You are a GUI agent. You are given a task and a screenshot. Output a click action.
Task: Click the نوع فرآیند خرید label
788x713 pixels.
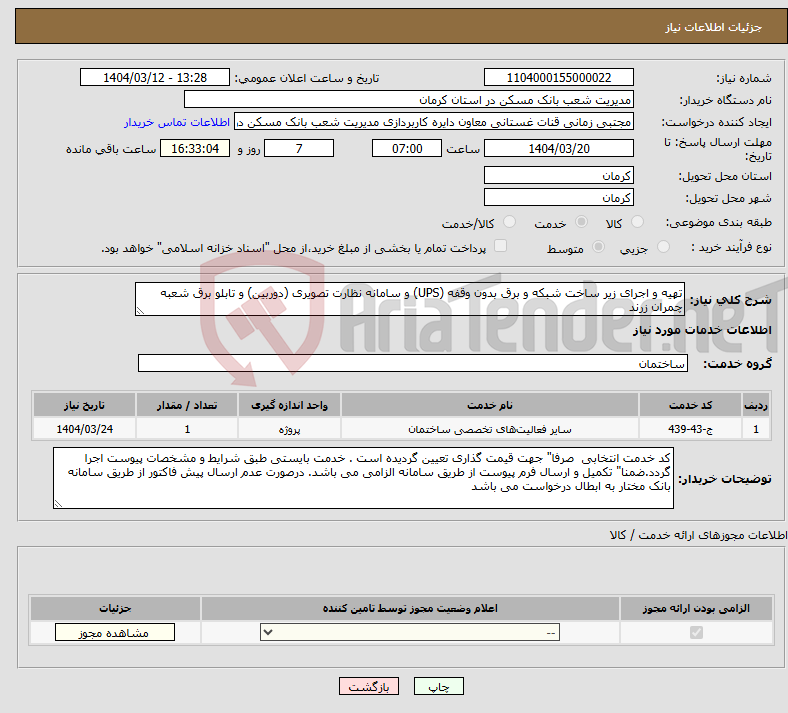(x=731, y=247)
